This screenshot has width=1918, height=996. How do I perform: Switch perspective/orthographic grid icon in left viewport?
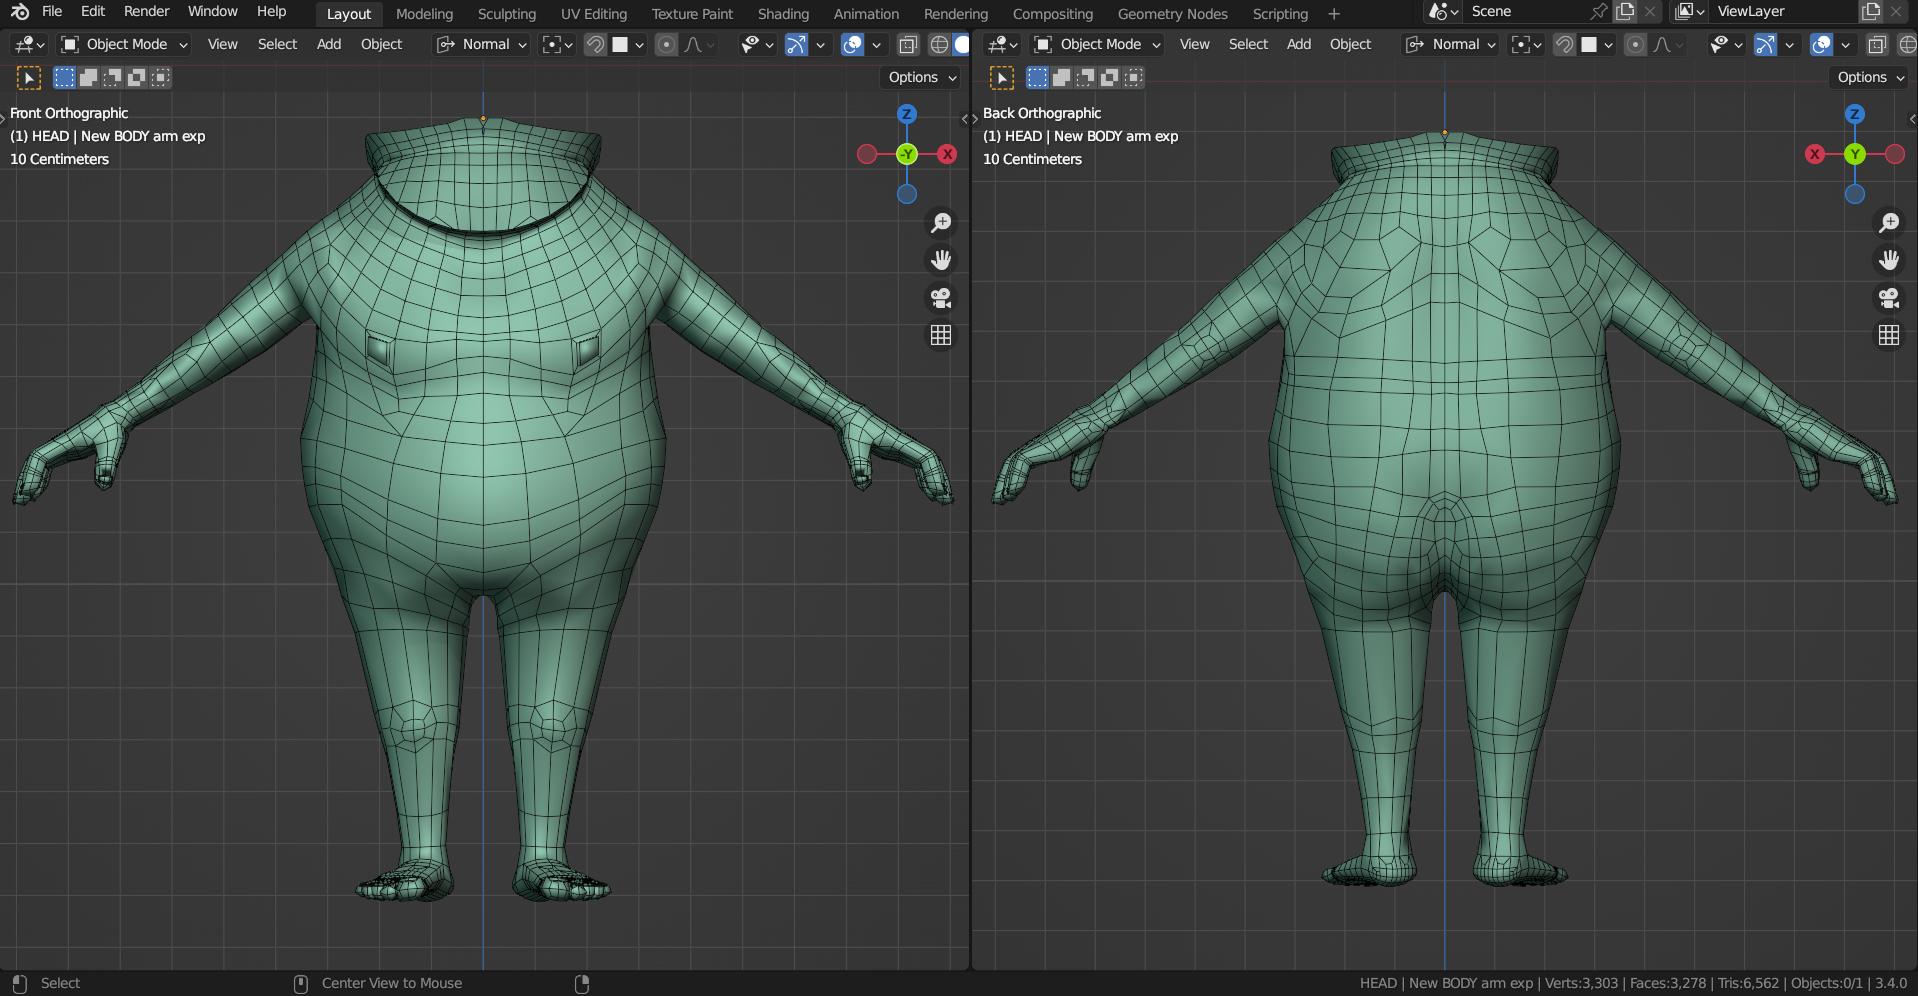(941, 335)
